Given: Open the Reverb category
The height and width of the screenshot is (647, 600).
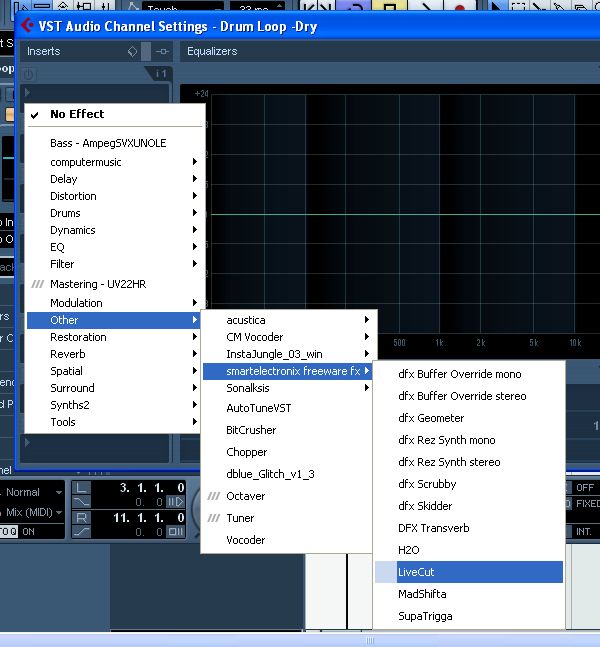Looking at the screenshot, I should (115, 354).
